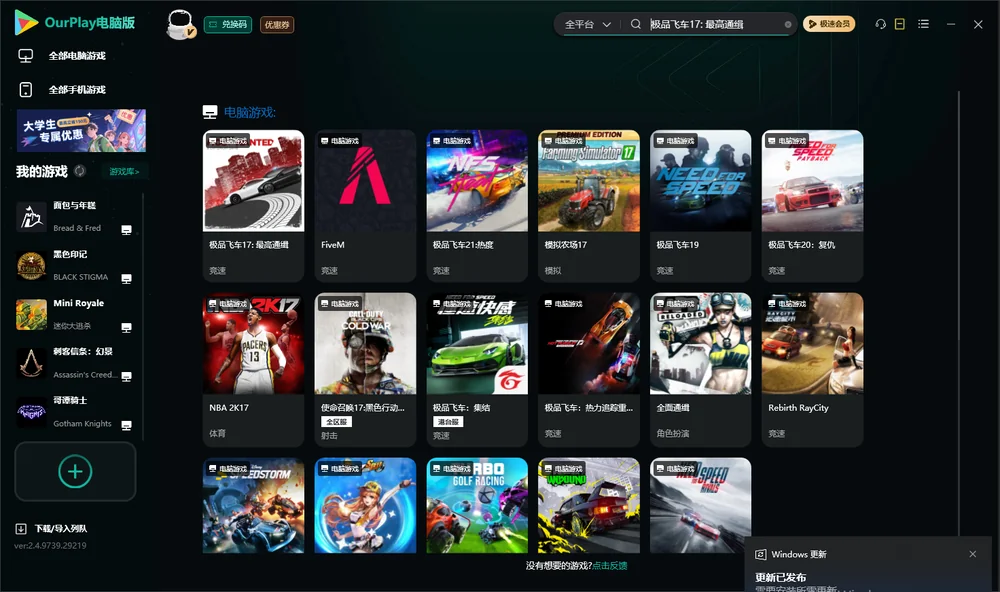Open the Speedstorm game card
Screen dimensions: 1000x592
(253, 505)
